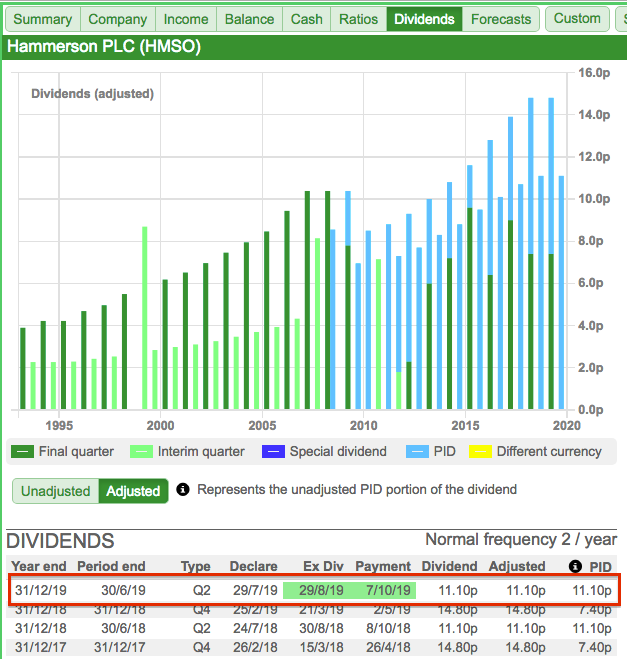Open the Income tab
Image resolution: width=627 pixels, height=659 pixels.
(x=186, y=19)
